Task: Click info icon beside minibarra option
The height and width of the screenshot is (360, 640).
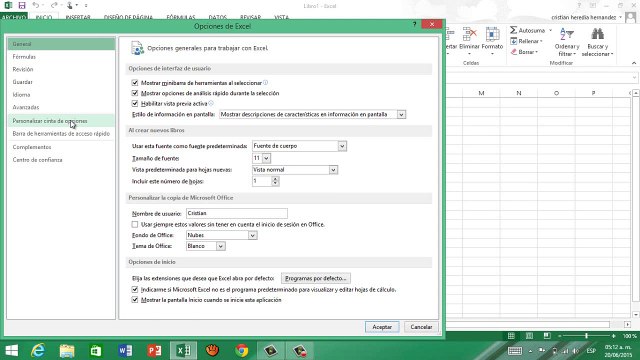Action: tap(265, 82)
